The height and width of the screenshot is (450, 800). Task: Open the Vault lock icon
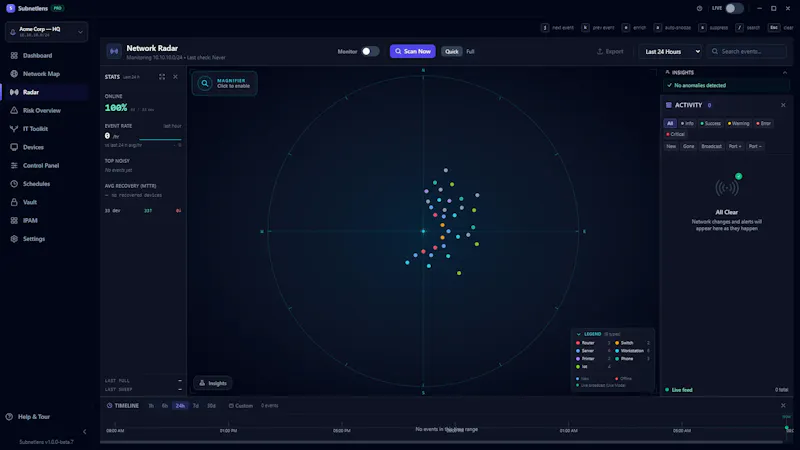click(x=14, y=202)
